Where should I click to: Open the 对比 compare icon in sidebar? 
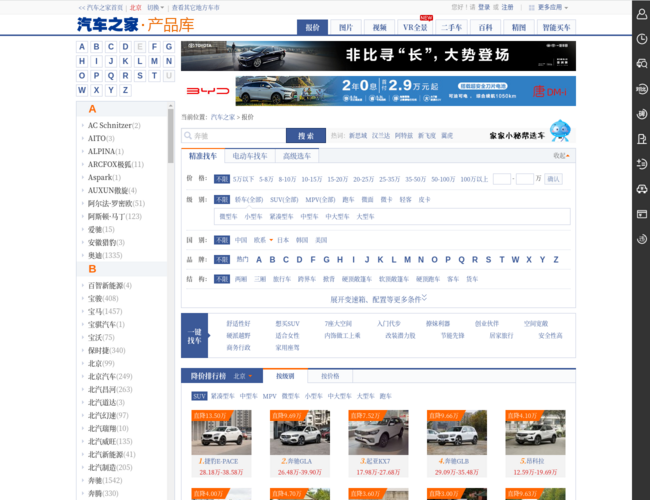(641, 89)
